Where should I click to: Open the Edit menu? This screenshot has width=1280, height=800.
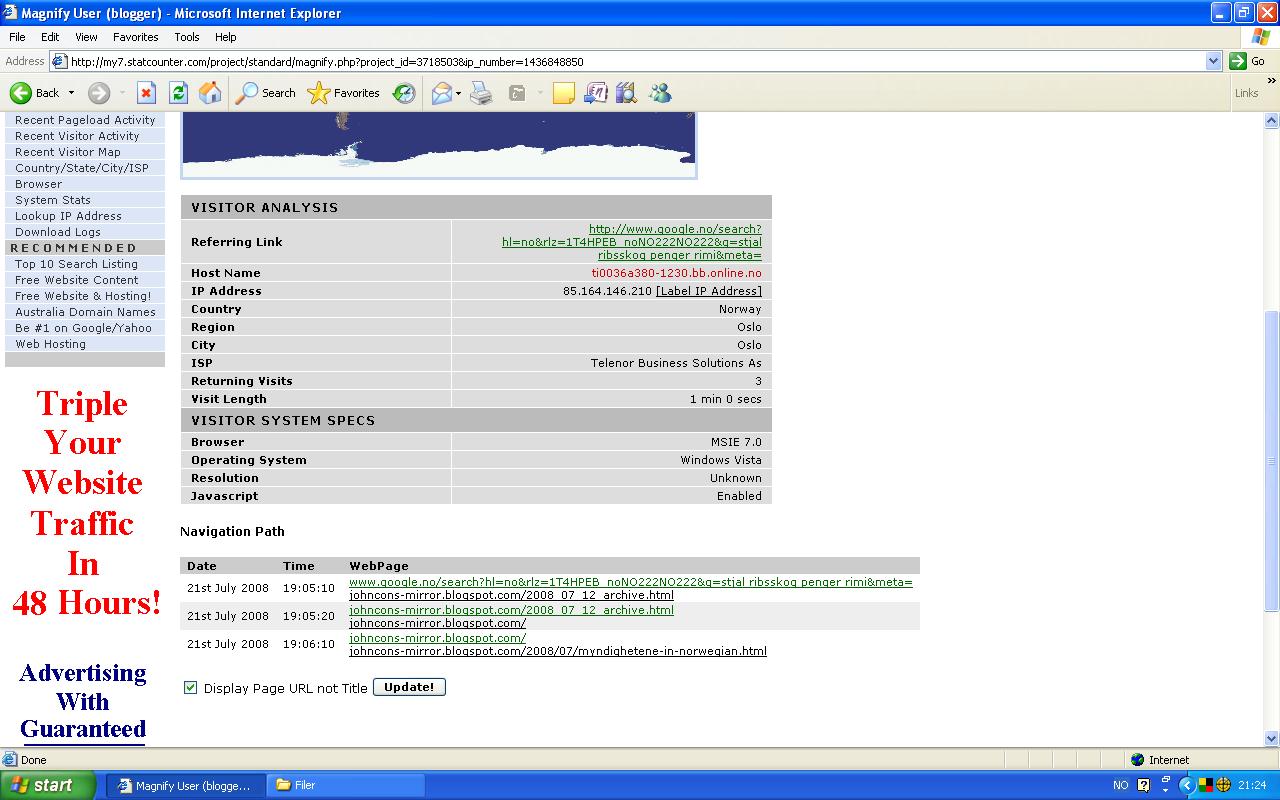pos(50,37)
